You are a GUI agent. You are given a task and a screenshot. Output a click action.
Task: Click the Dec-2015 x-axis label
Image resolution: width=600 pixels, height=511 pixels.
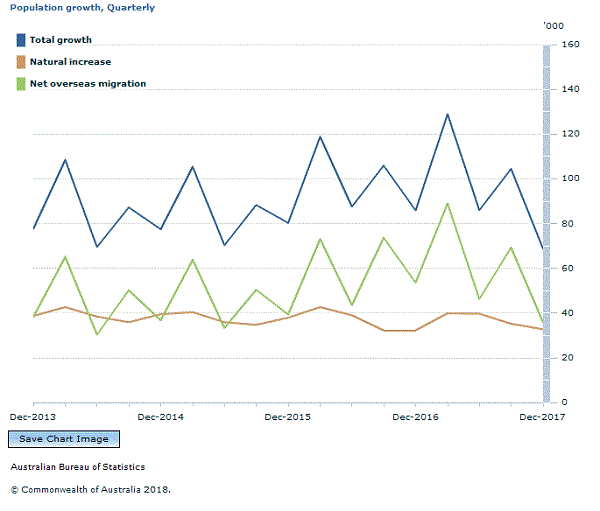click(288, 416)
